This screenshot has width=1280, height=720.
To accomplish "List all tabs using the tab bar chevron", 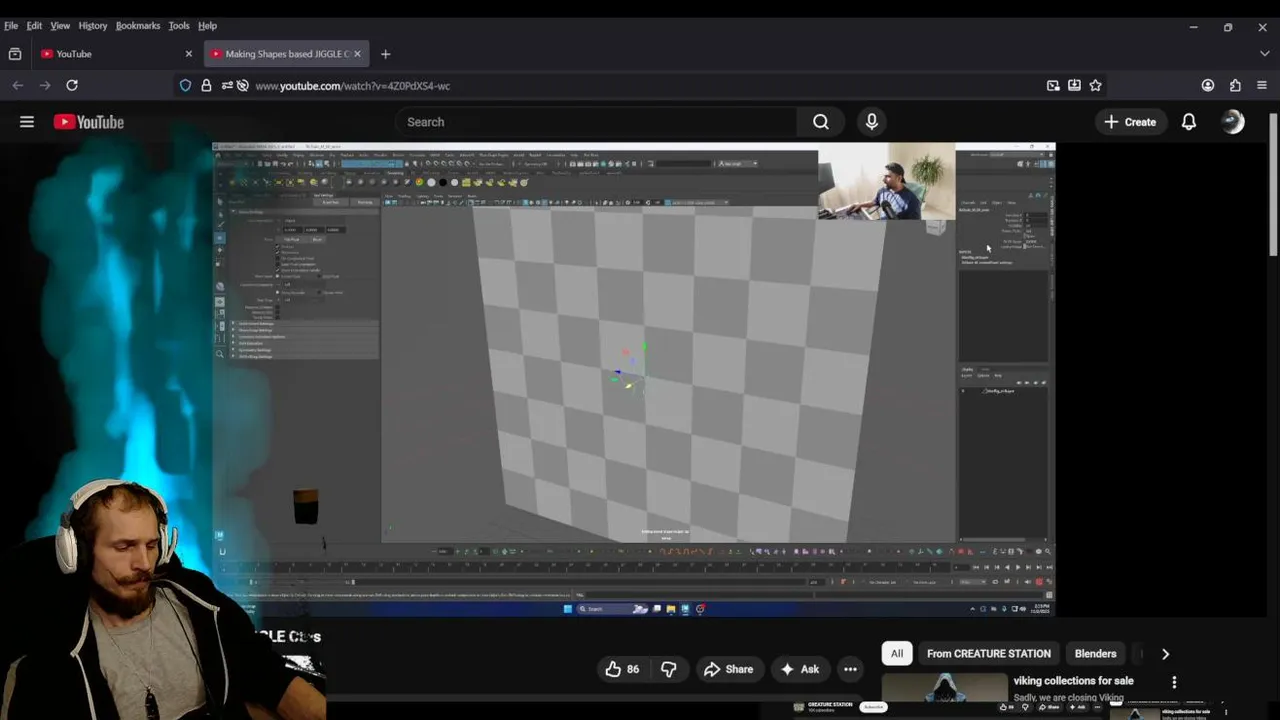I will coord(1263,54).
